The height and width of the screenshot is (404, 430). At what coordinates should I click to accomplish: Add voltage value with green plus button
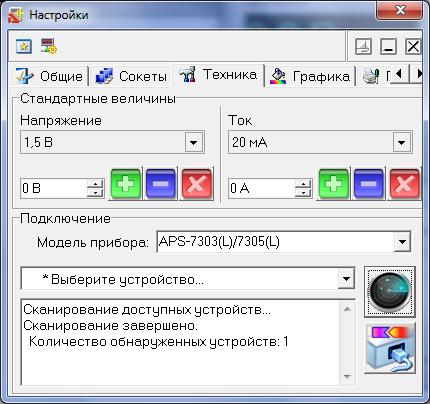[126, 184]
